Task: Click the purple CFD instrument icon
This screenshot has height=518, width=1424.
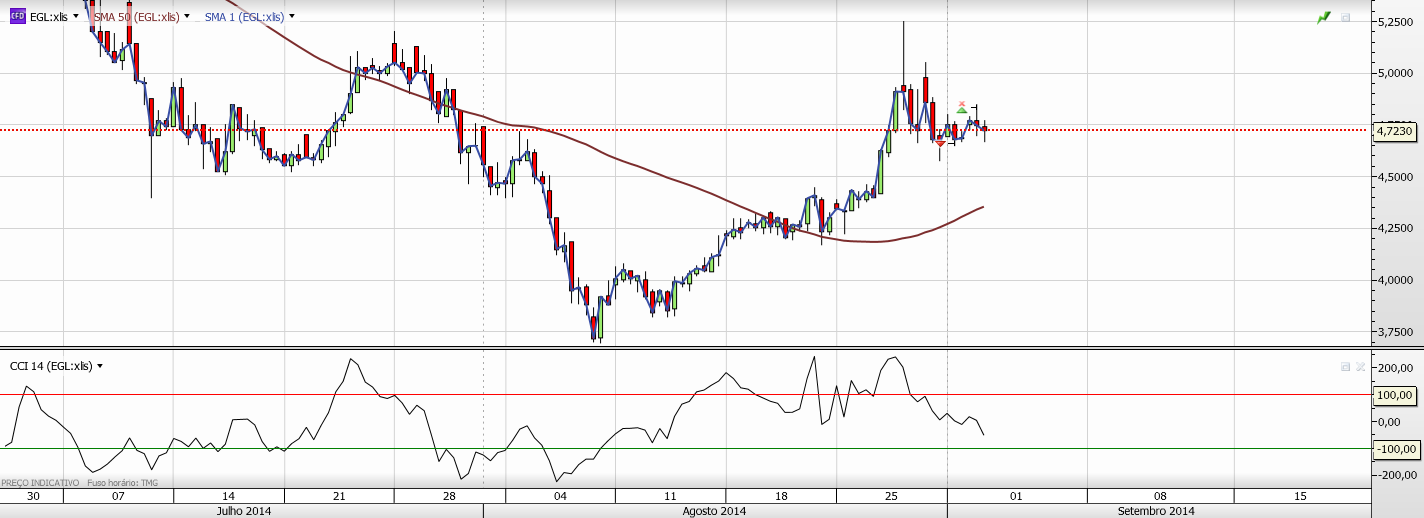Action: (x=17, y=17)
